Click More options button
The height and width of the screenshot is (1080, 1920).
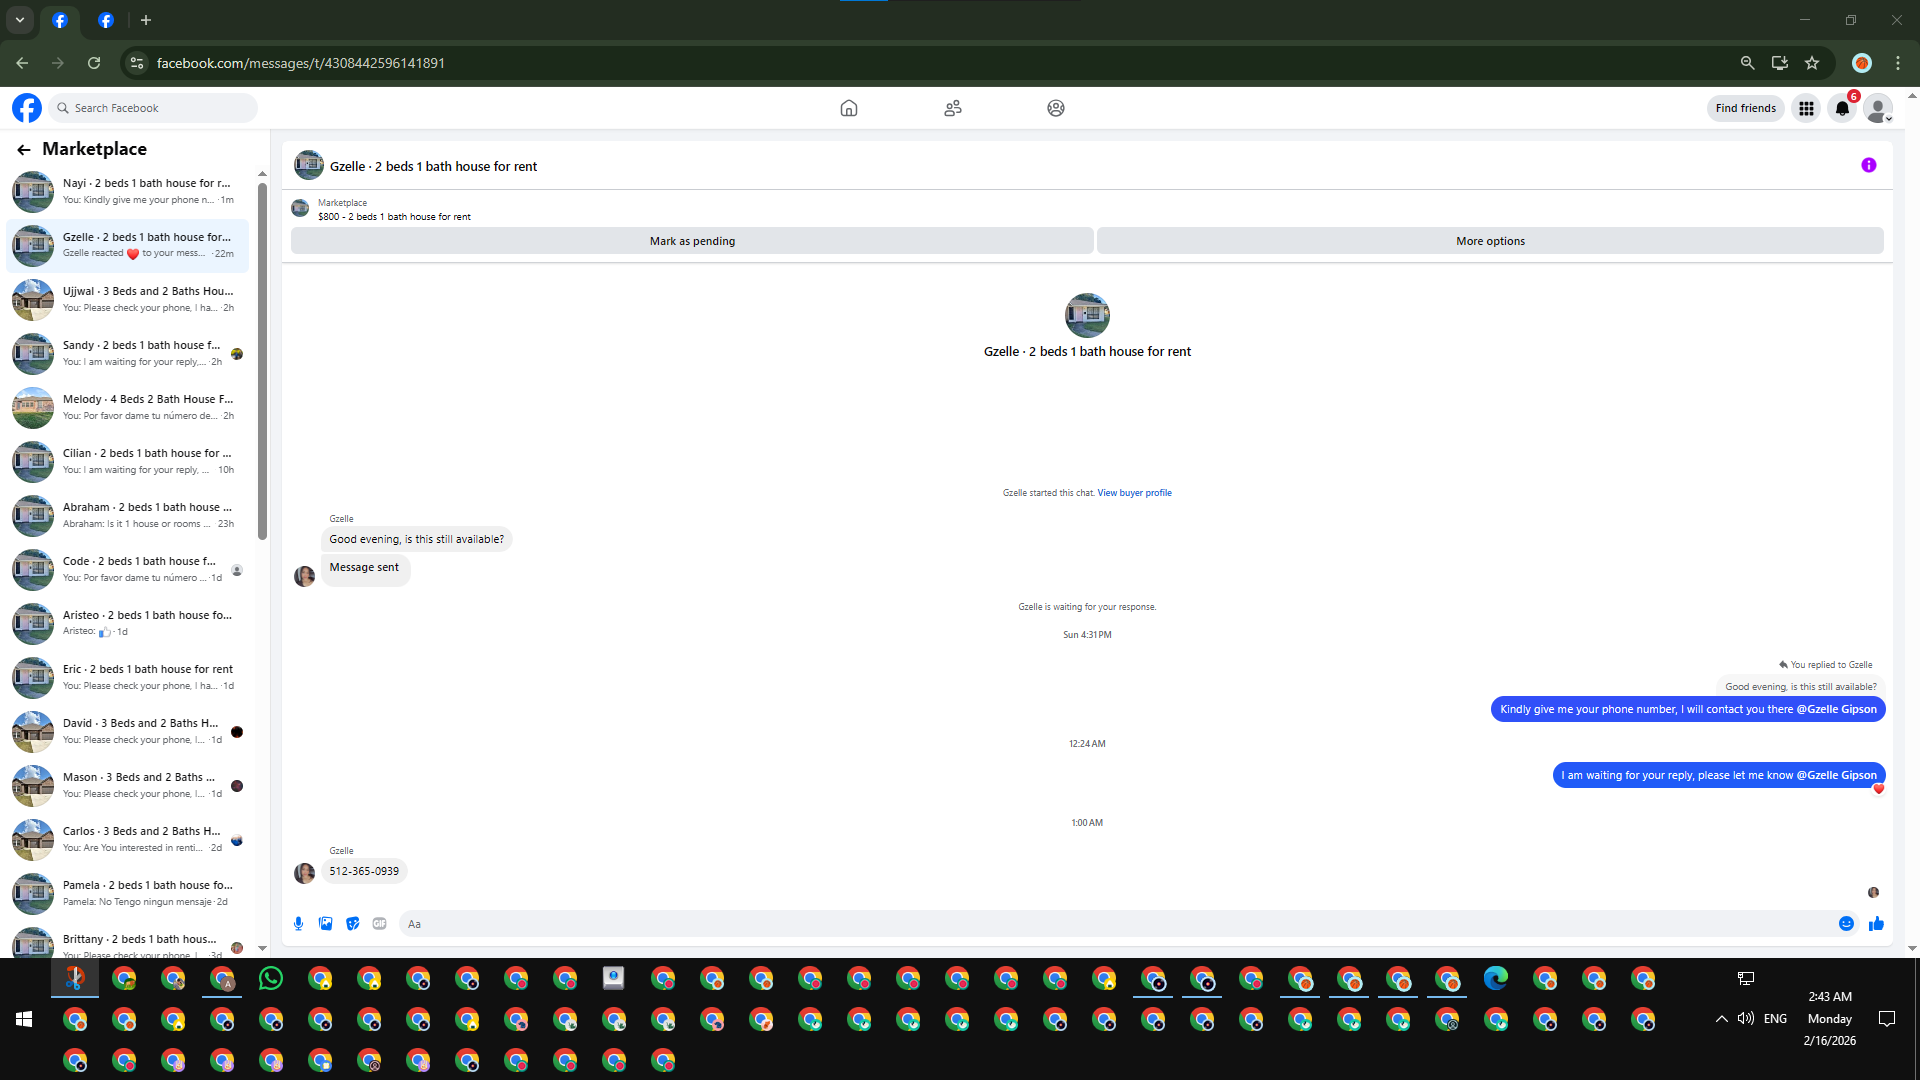click(x=1490, y=241)
